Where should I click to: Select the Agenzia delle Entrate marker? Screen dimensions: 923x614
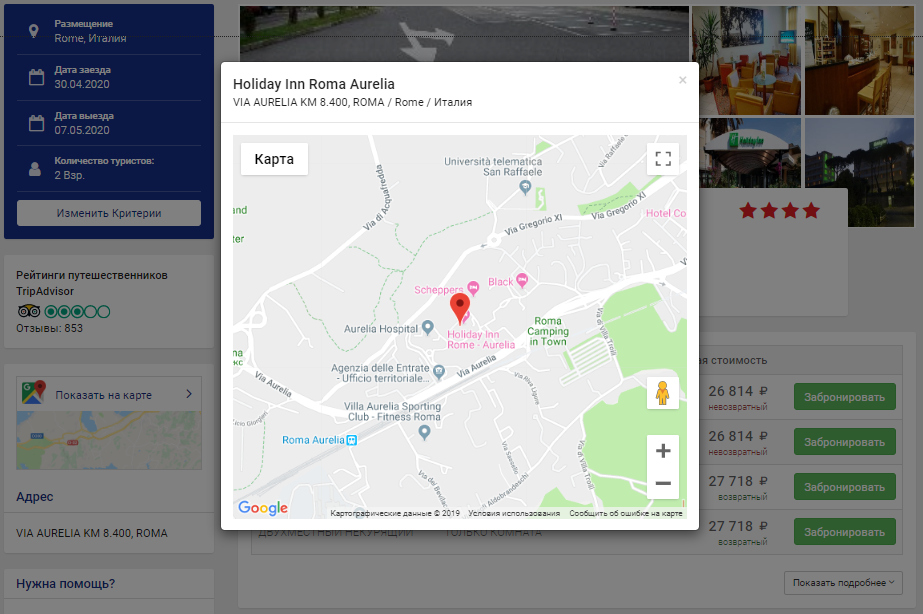439,371
